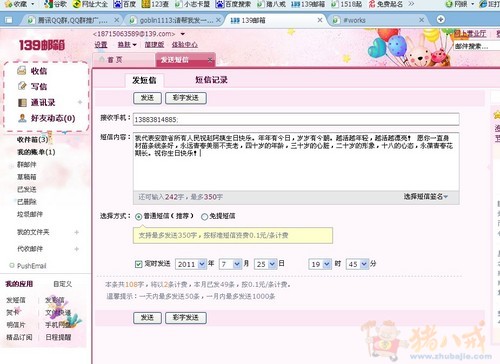The image size is (500, 364).
Task: Open the 免费起名 bookmark
Action: (x=386, y=4)
